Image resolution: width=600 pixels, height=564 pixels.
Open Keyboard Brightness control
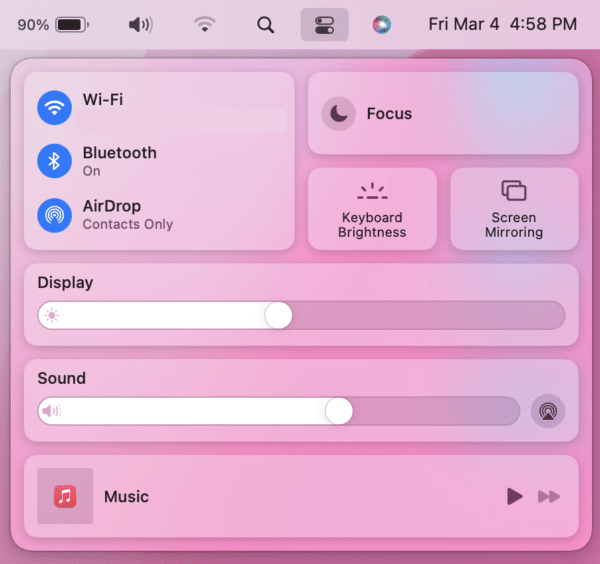point(372,209)
